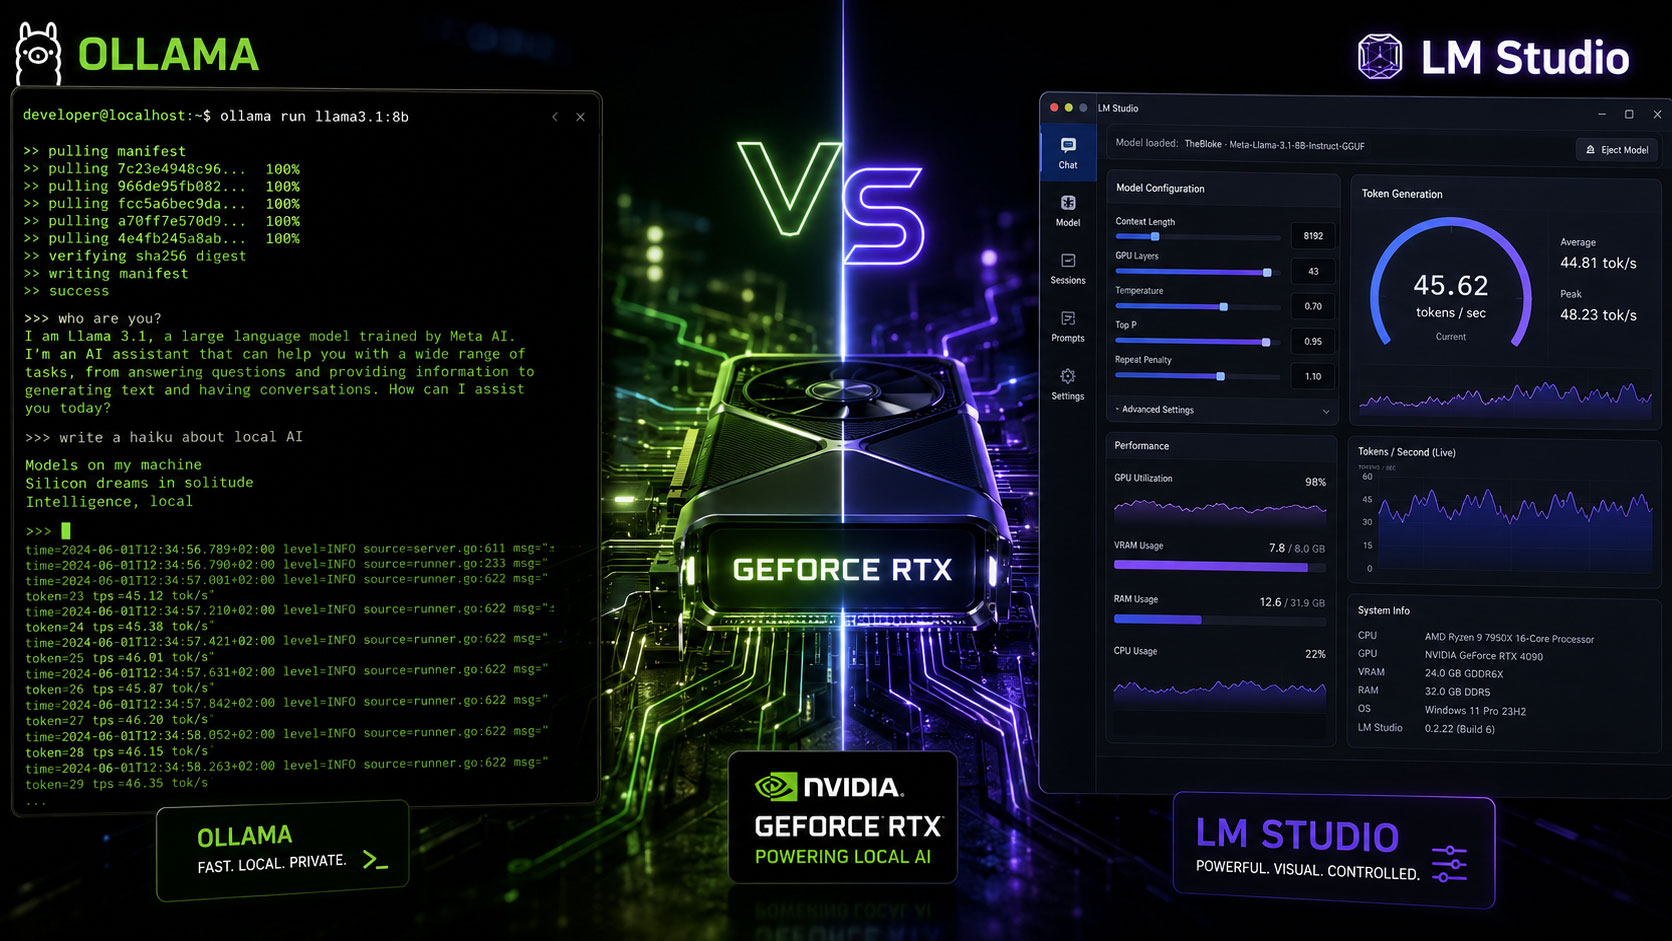The height and width of the screenshot is (941, 1672).
Task: Click the Context Length value field 8192
Action: [1313, 236]
